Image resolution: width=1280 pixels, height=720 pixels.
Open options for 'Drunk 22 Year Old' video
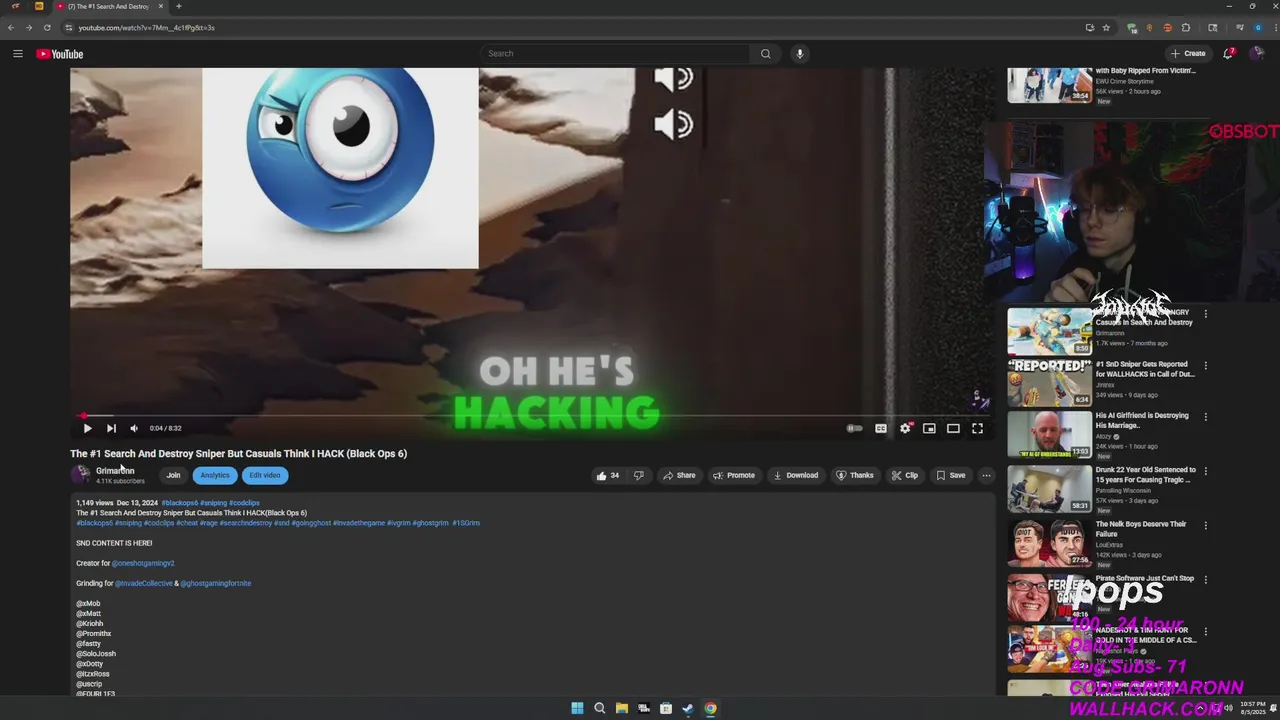click(1205, 472)
